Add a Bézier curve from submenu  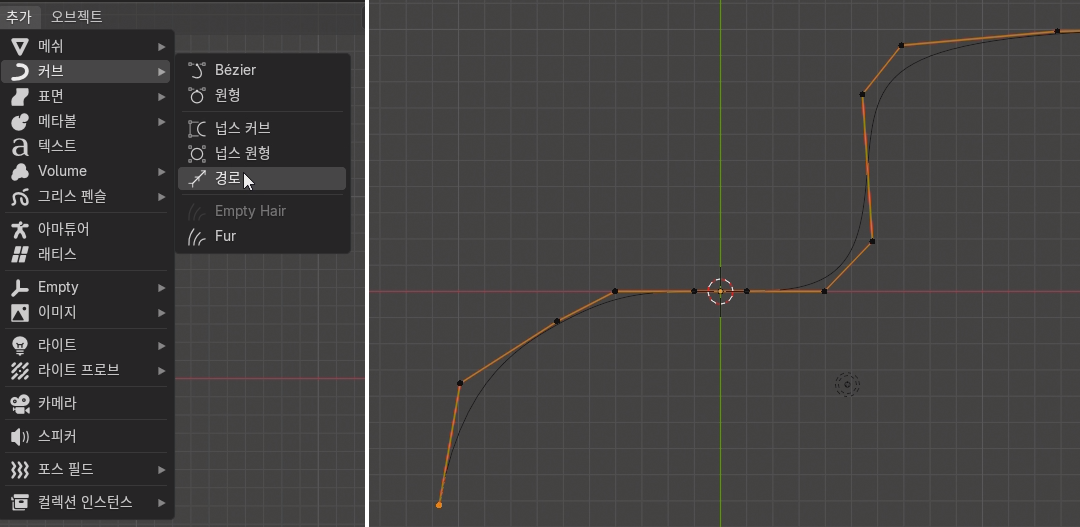point(262,70)
